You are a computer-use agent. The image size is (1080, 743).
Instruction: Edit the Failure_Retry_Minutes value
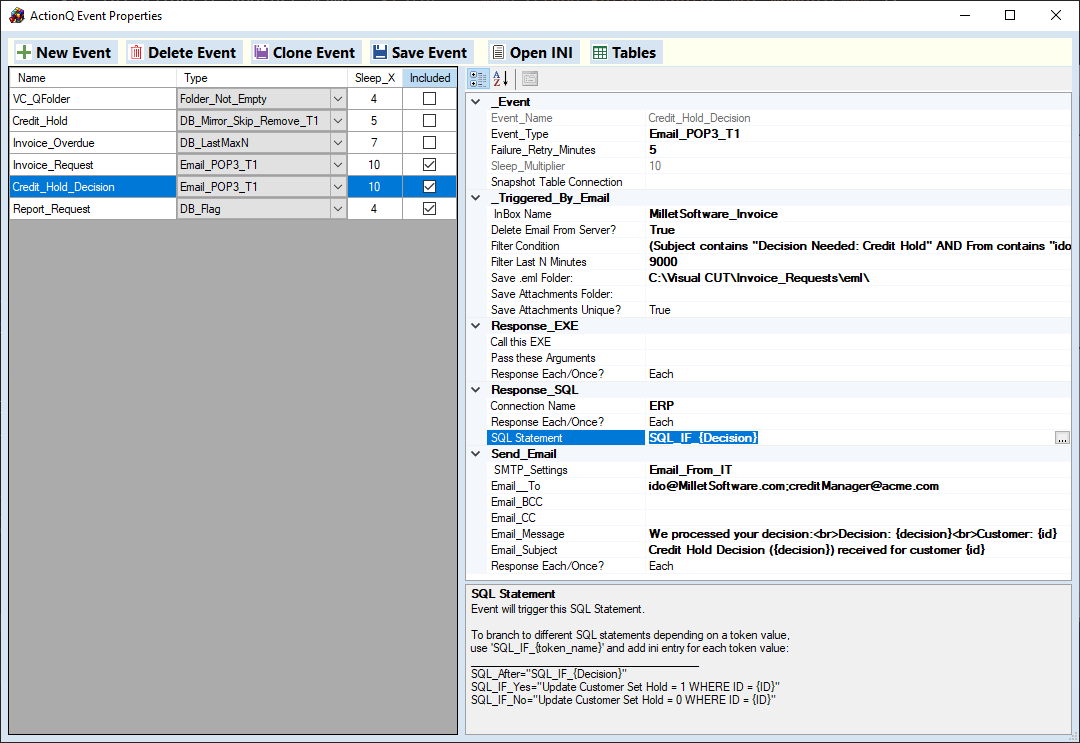[858, 150]
